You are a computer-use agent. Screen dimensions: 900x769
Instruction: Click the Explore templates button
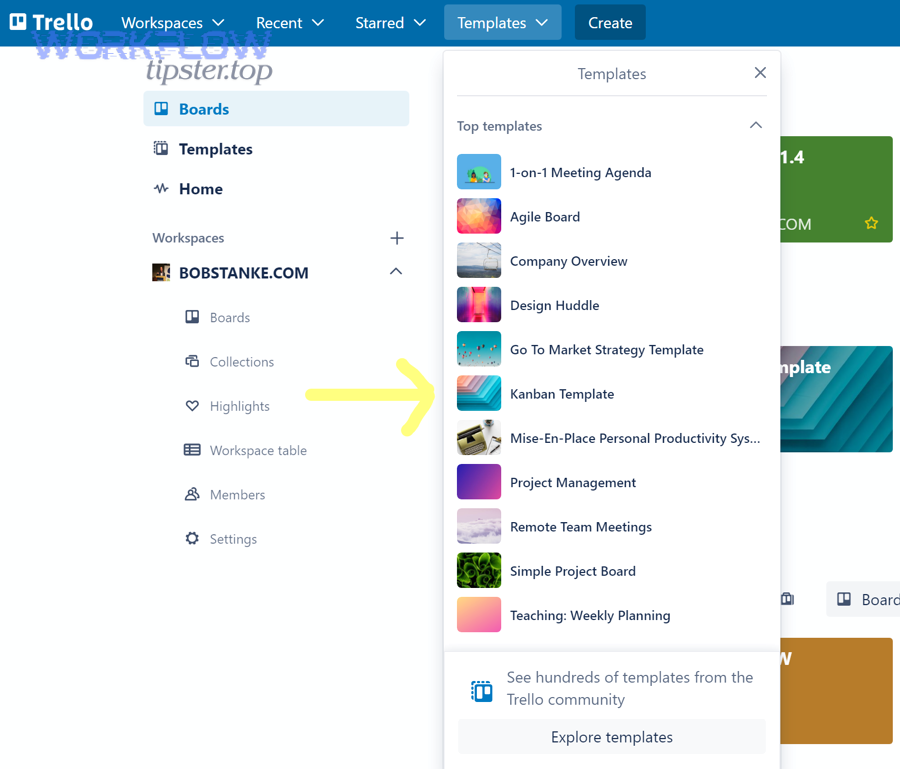coord(611,736)
